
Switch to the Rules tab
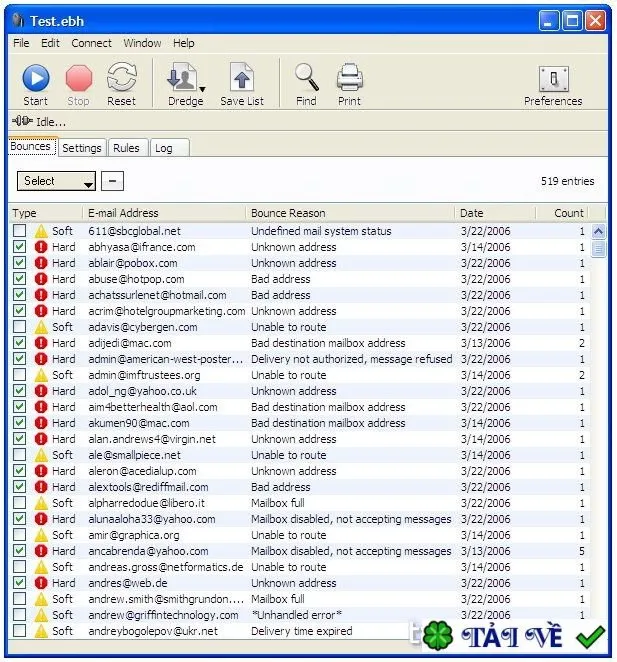[126, 148]
